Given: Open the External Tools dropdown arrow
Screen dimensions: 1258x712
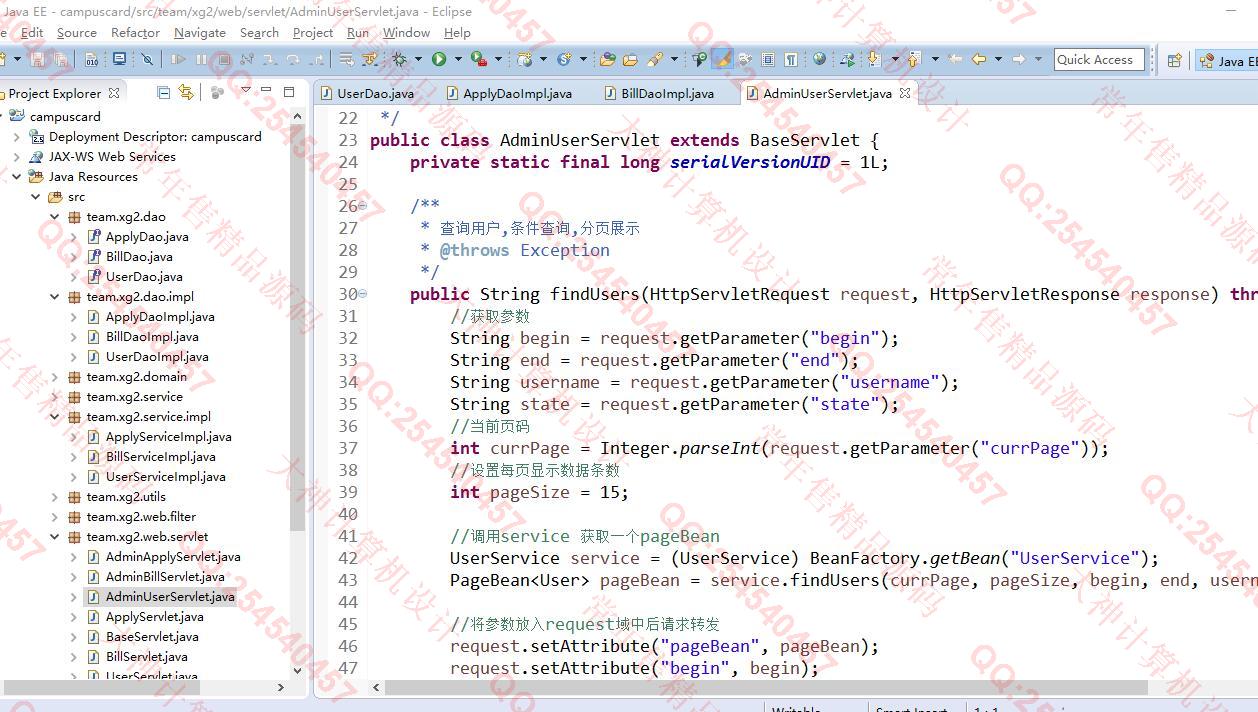Looking at the screenshot, I should 498,59.
